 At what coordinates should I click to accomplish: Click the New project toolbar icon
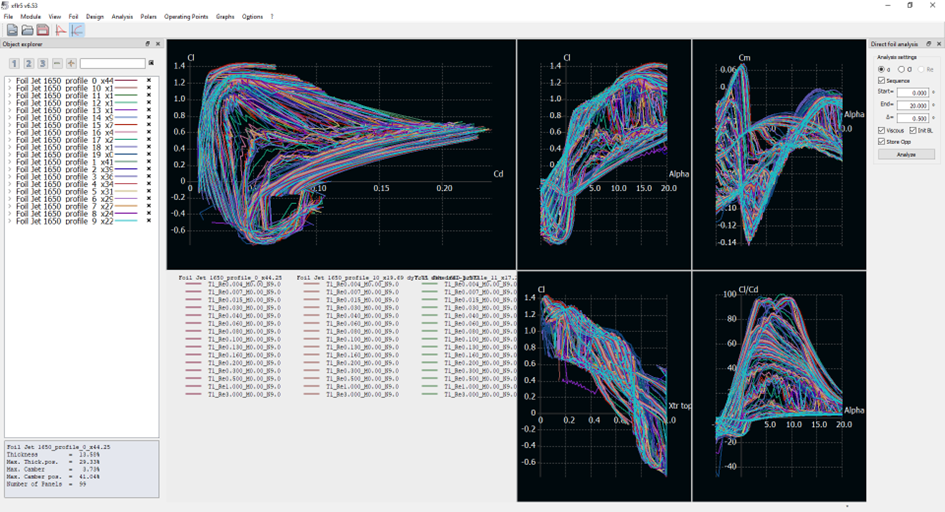click(12, 30)
